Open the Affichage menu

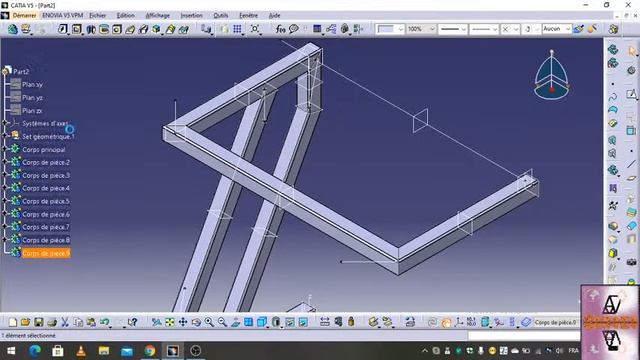[158, 16]
